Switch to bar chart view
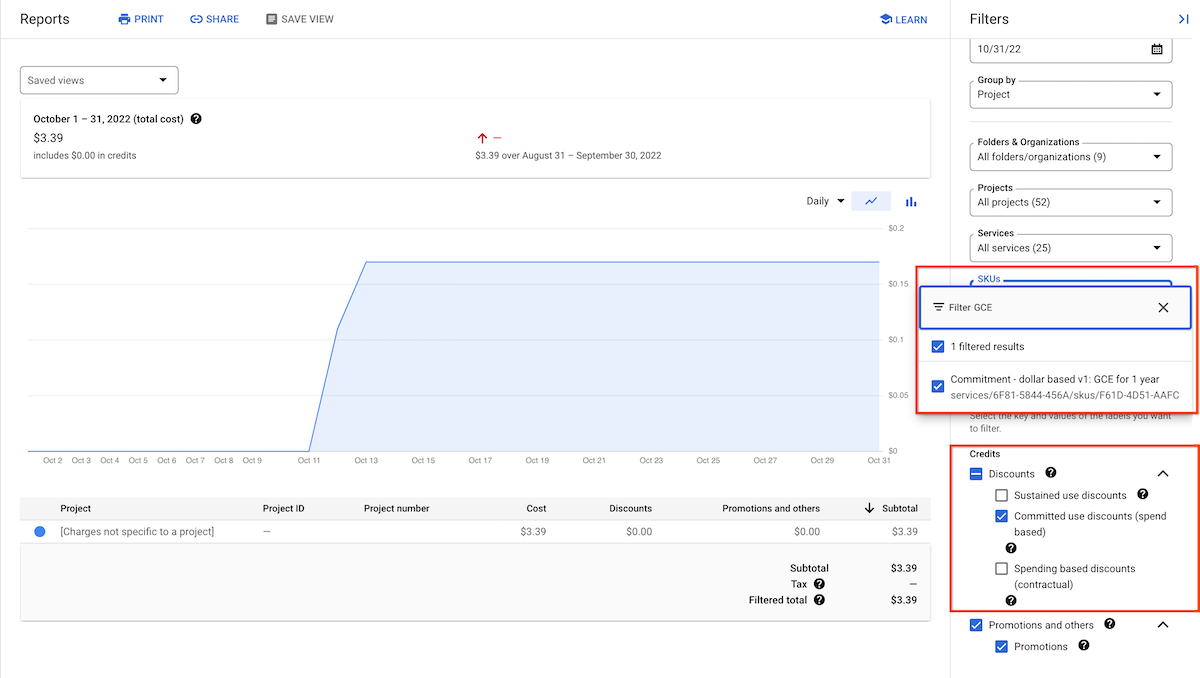1200x678 pixels. point(910,200)
